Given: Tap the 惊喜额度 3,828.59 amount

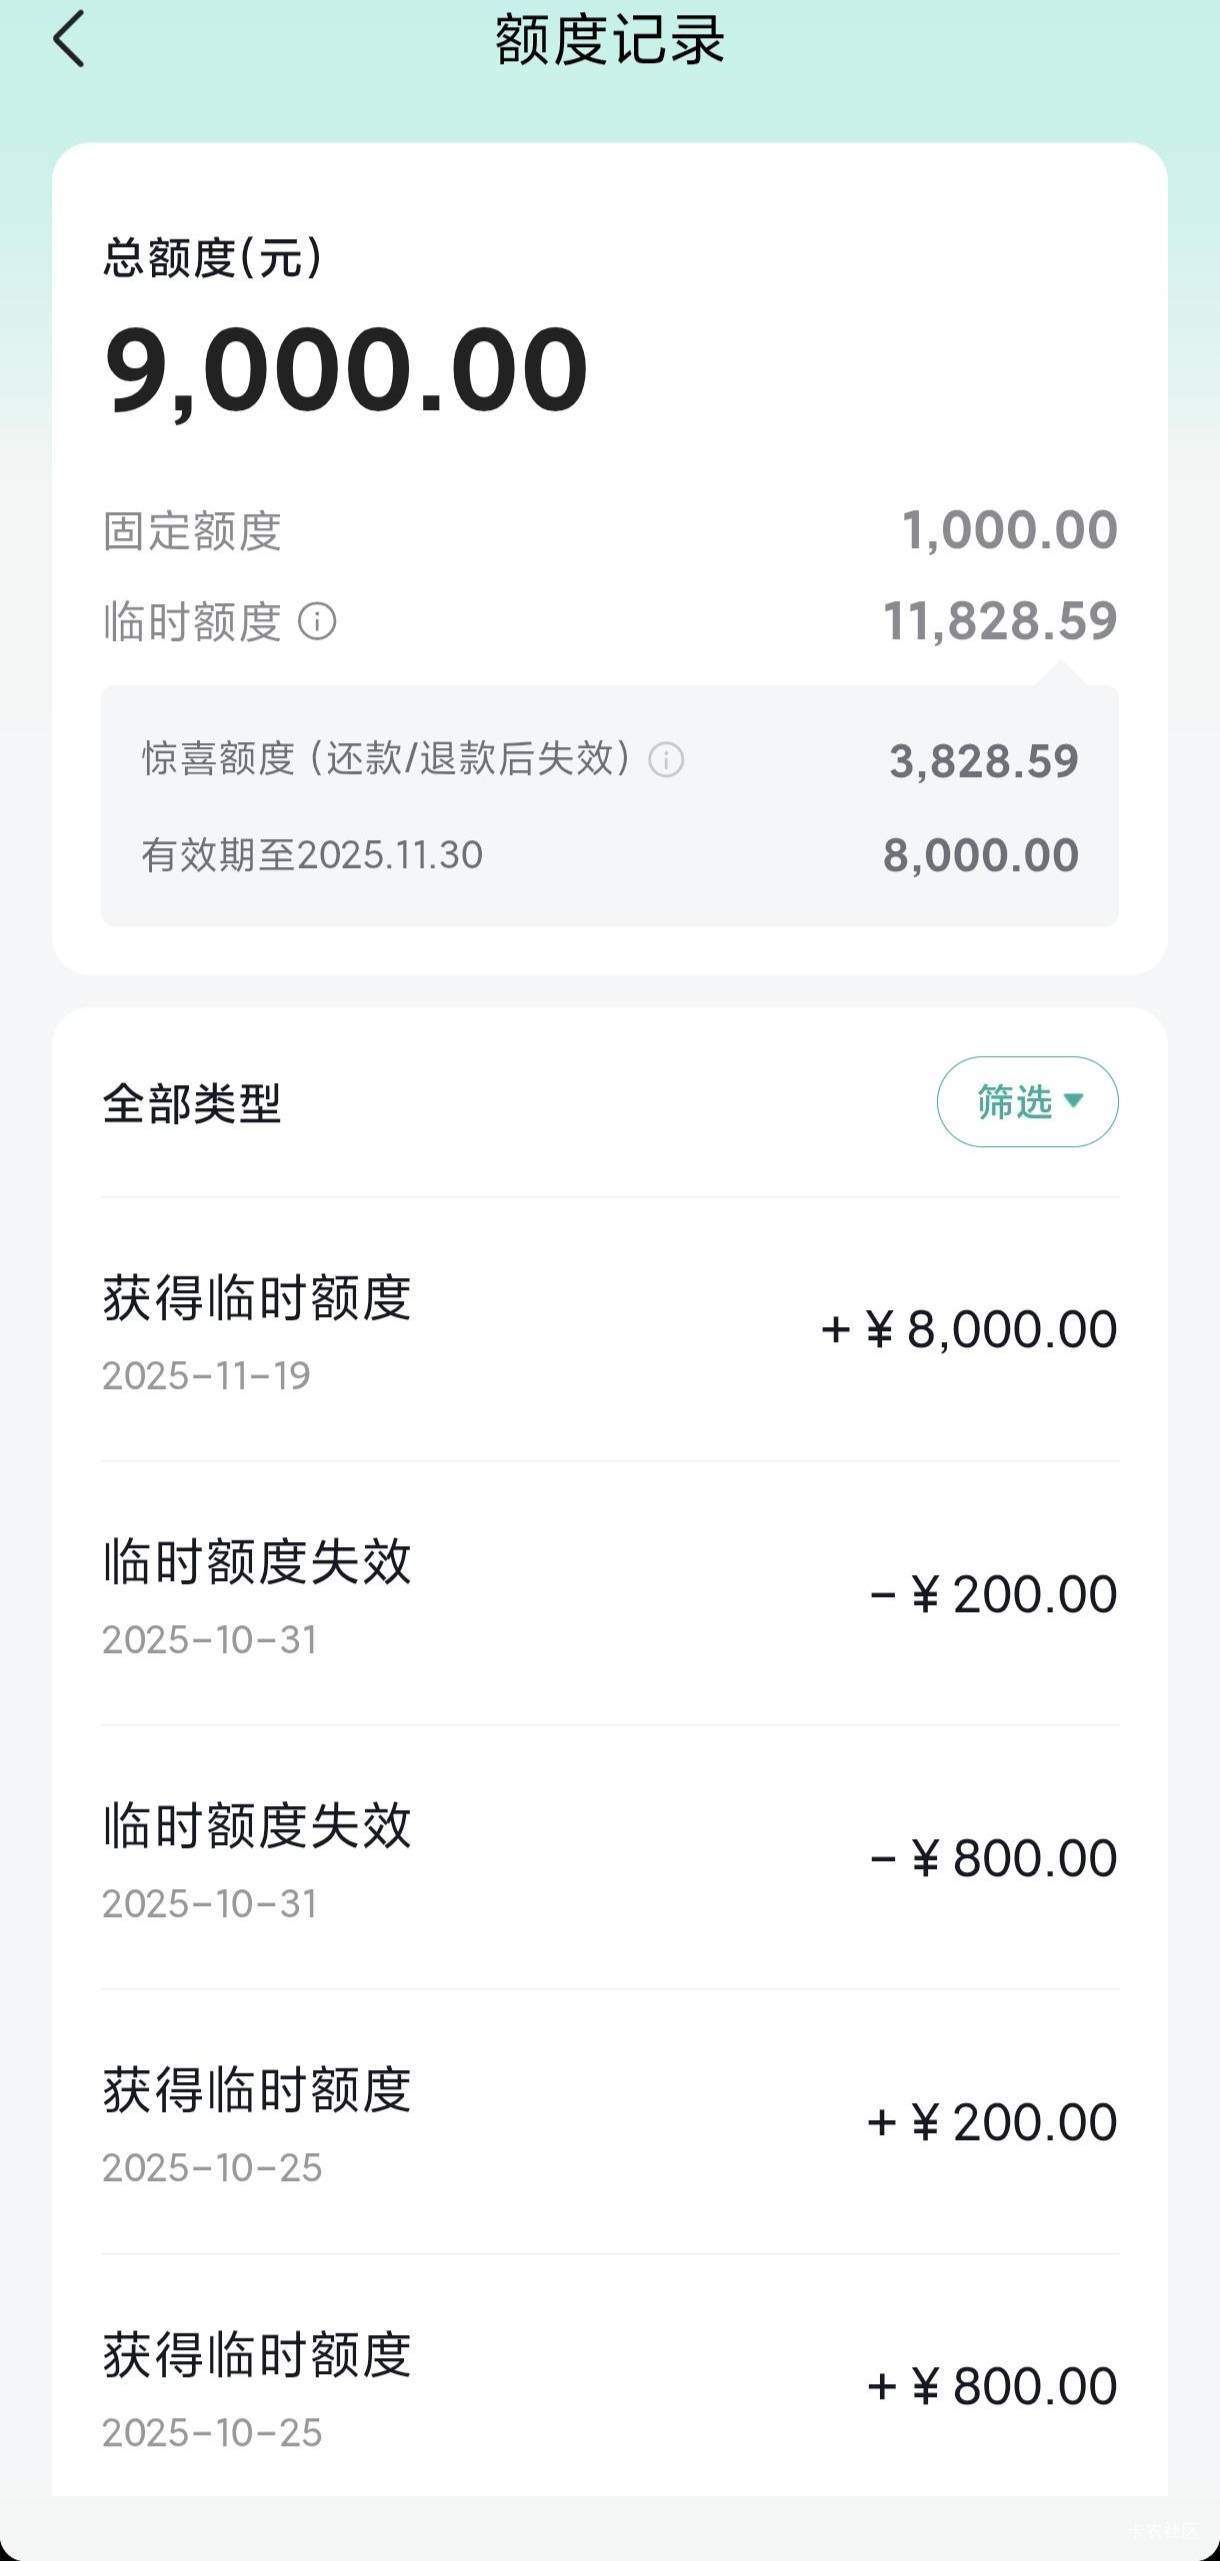Looking at the screenshot, I should point(984,761).
